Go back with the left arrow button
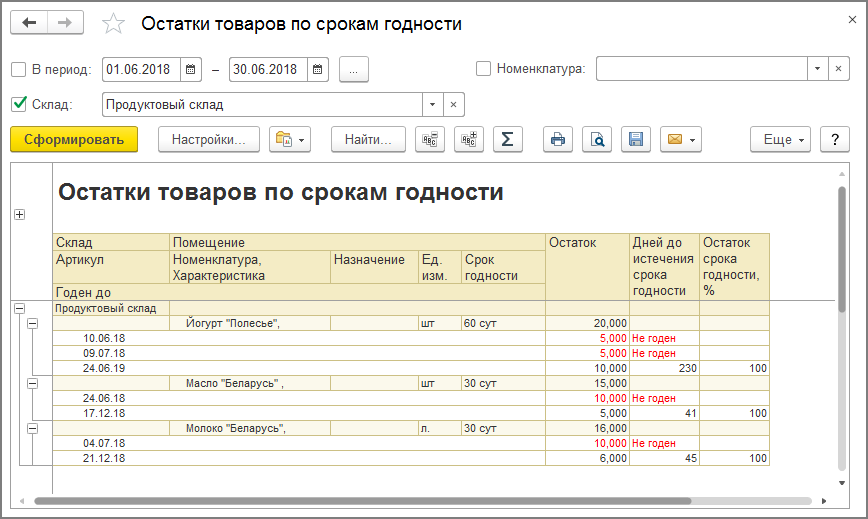The image size is (868, 519). [x=29, y=23]
